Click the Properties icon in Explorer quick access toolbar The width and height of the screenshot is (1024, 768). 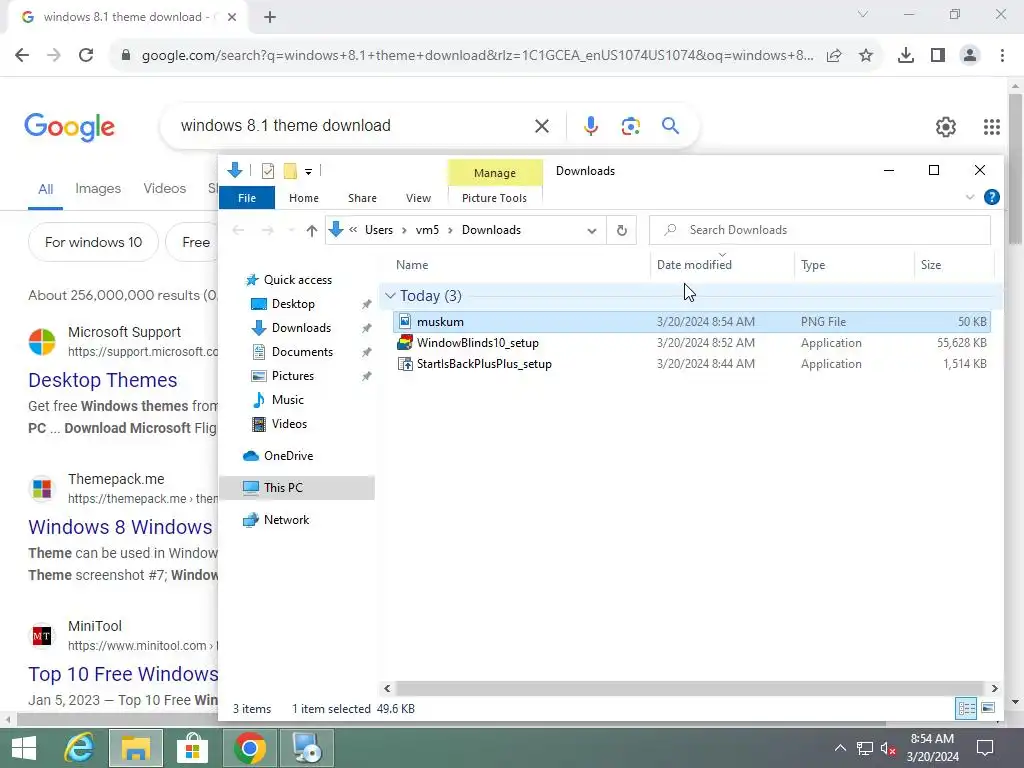tap(268, 171)
